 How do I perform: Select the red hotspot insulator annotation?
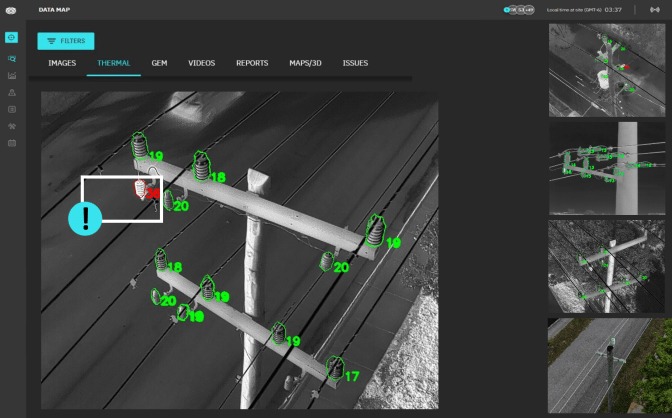pyautogui.click(x=140, y=190)
